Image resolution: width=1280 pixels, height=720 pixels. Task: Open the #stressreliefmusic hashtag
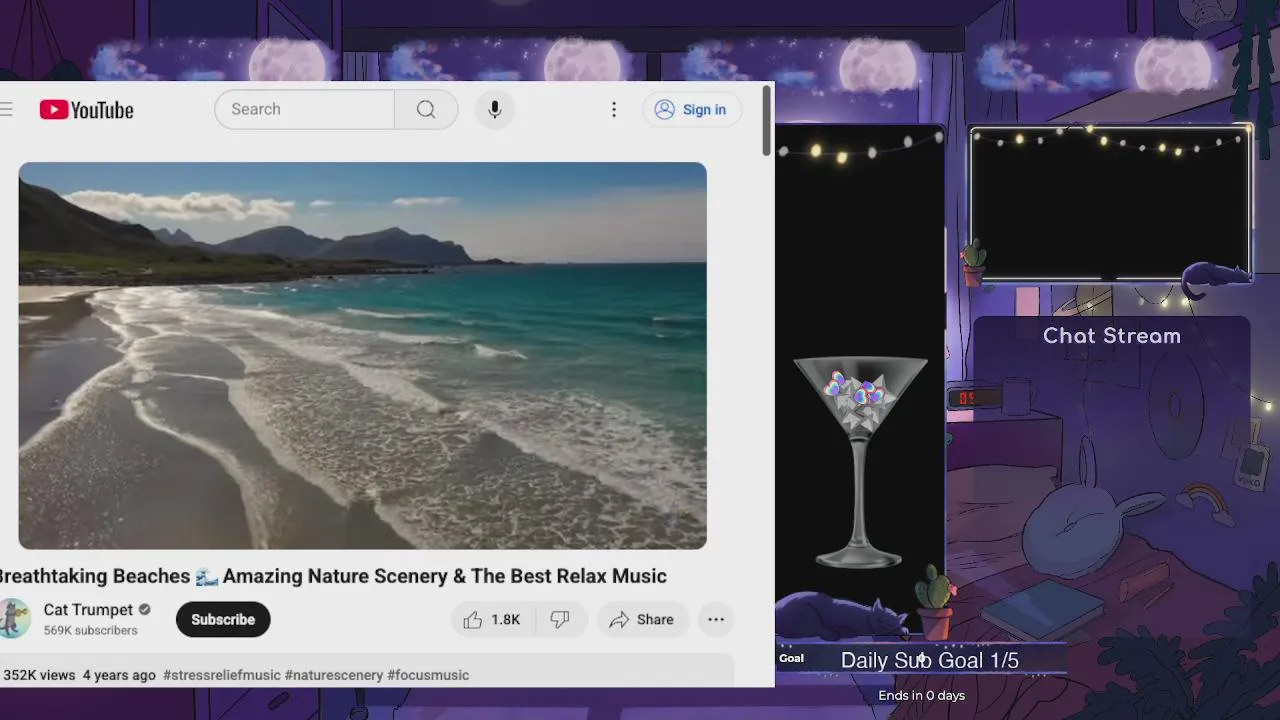tap(222, 675)
